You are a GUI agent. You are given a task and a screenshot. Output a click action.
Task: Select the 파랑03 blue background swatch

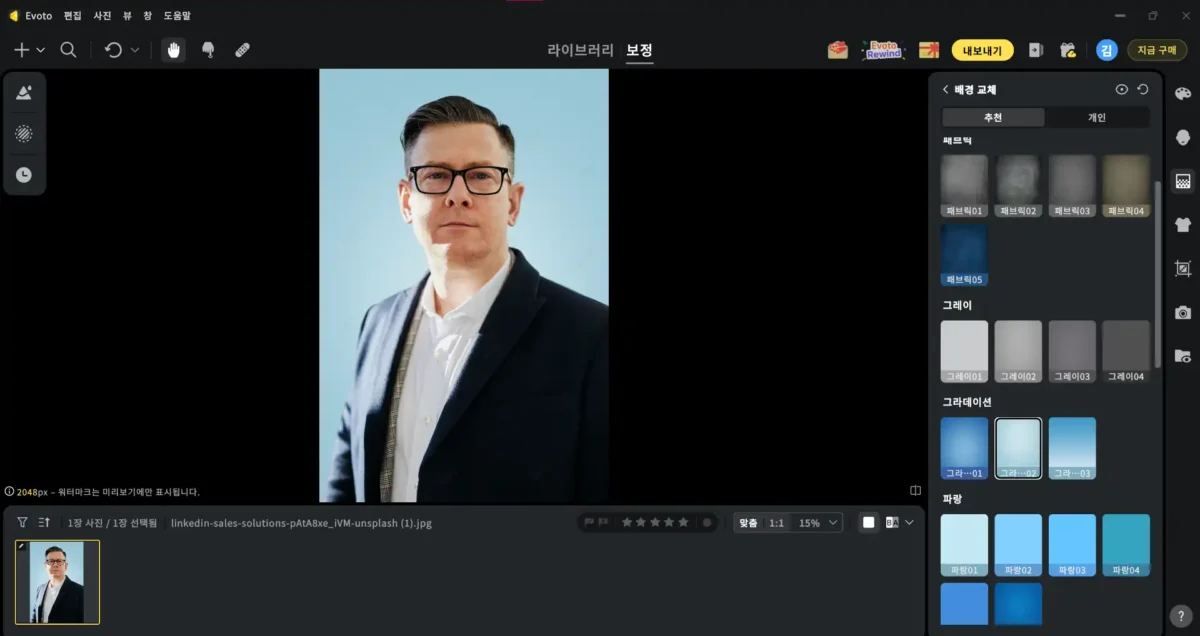1072,545
